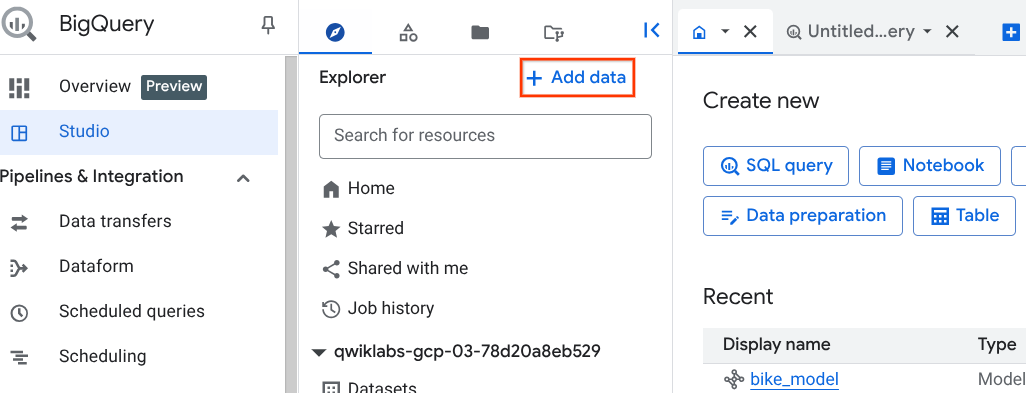Open the repository folder icon tab
The image size is (1026, 393).
tap(554, 32)
